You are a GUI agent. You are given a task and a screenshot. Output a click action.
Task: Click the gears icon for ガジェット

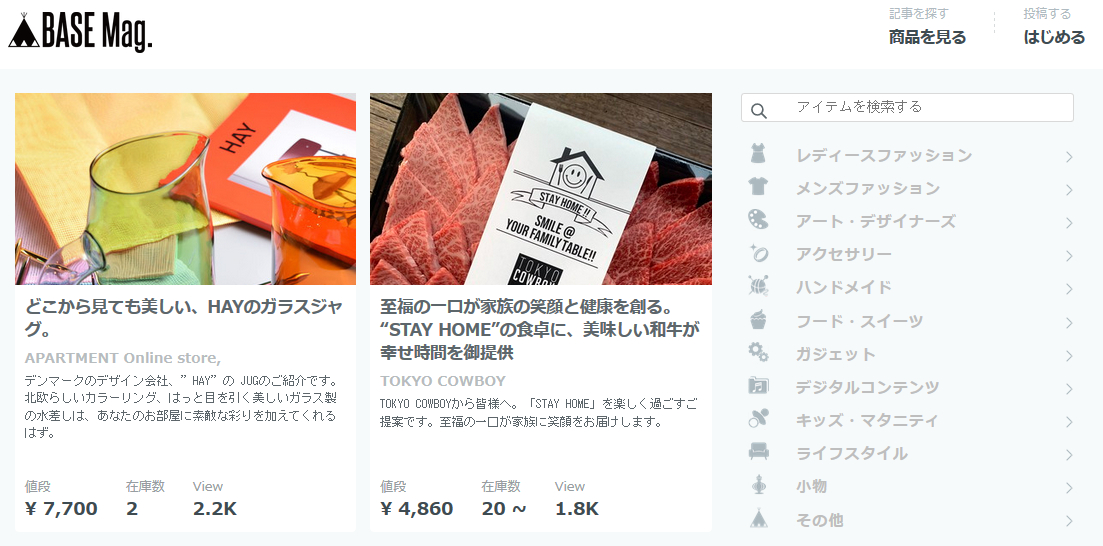tap(758, 353)
